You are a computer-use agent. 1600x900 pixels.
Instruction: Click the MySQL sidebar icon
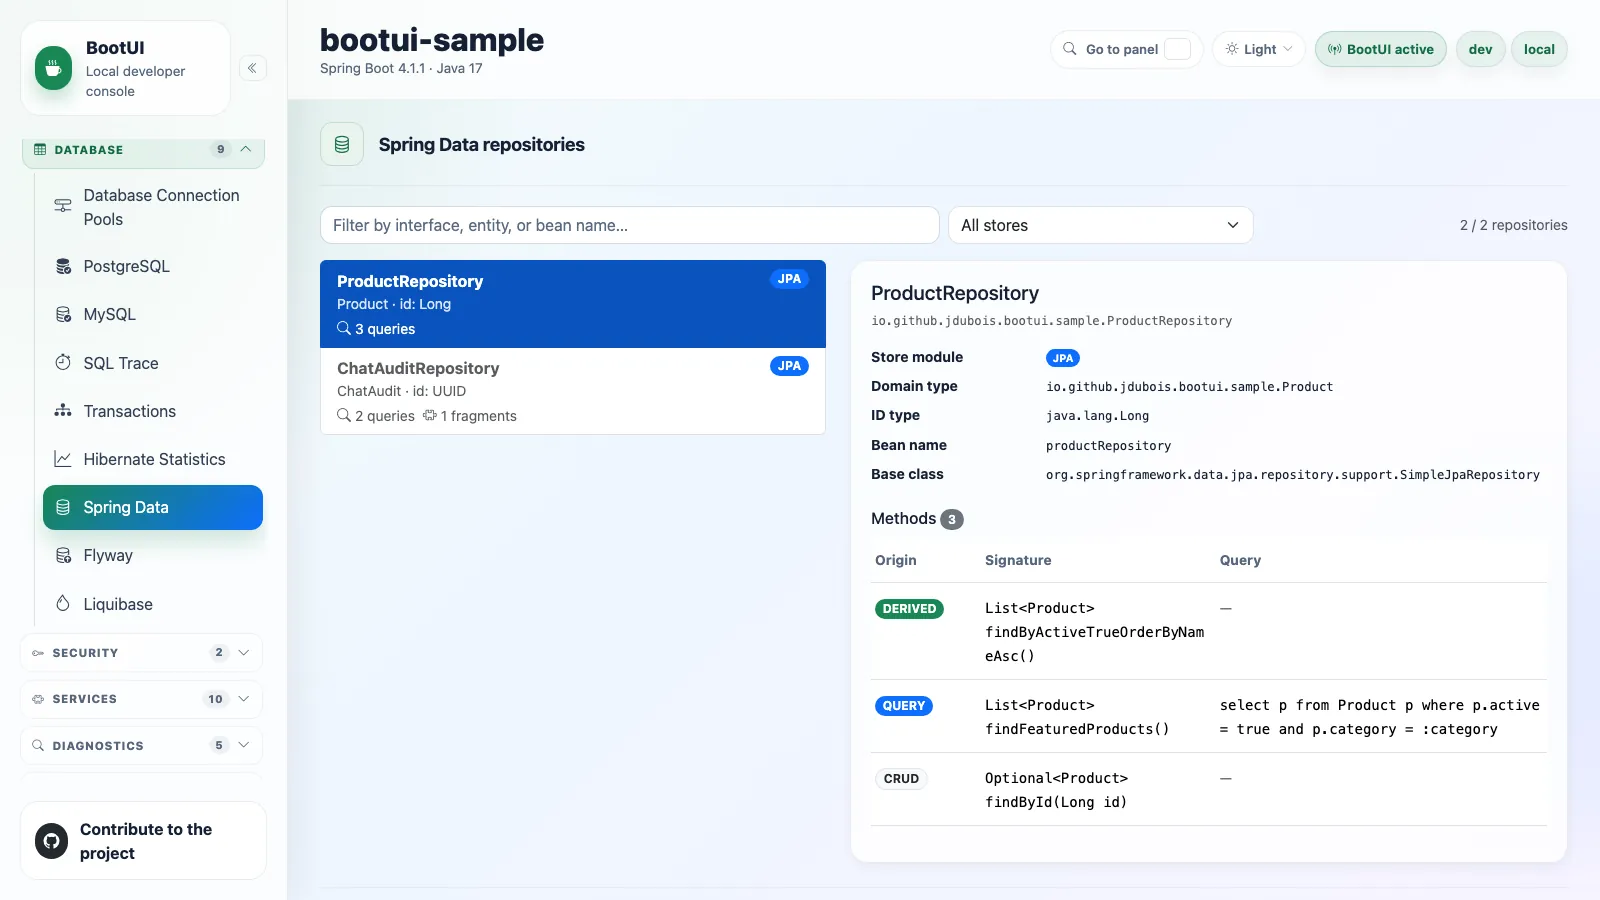(x=63, y=314)
